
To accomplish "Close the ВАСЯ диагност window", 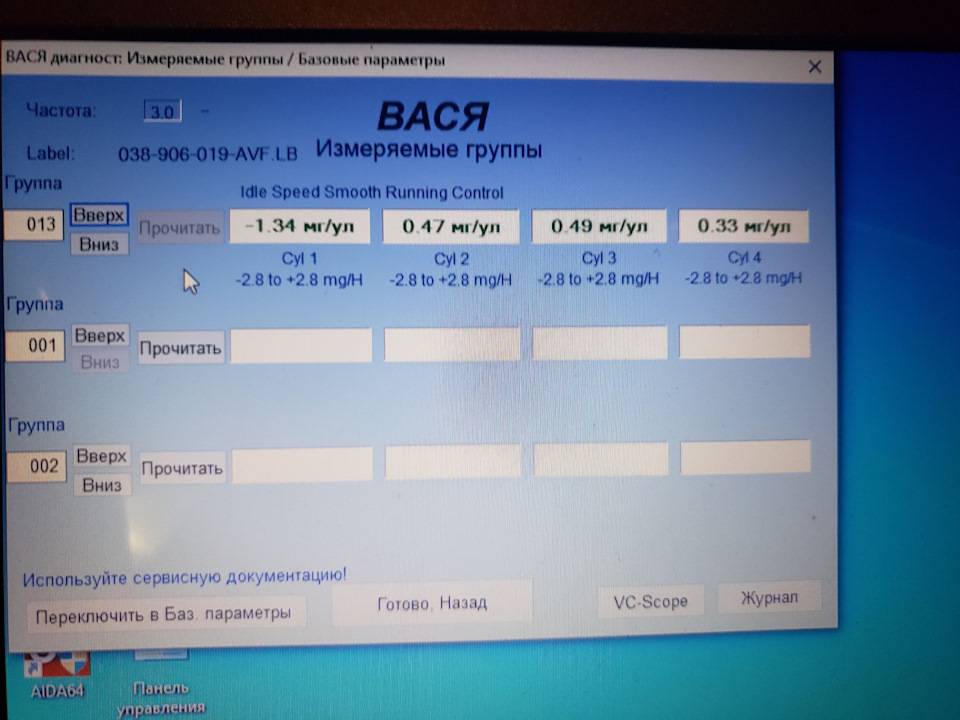I will click(x=814, y=67).
